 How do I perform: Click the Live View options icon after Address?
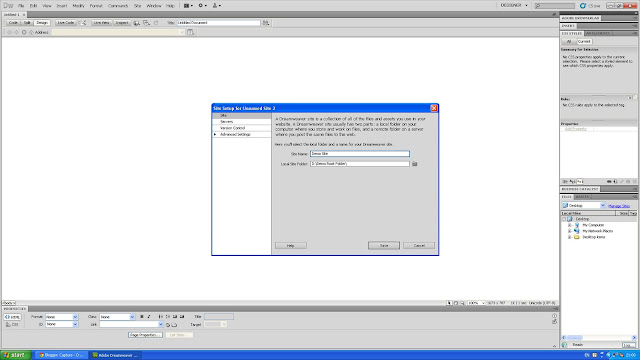tap(191, 32)
